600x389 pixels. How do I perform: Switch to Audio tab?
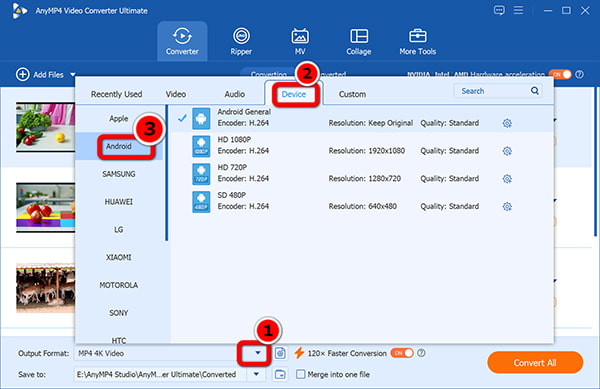235,94
